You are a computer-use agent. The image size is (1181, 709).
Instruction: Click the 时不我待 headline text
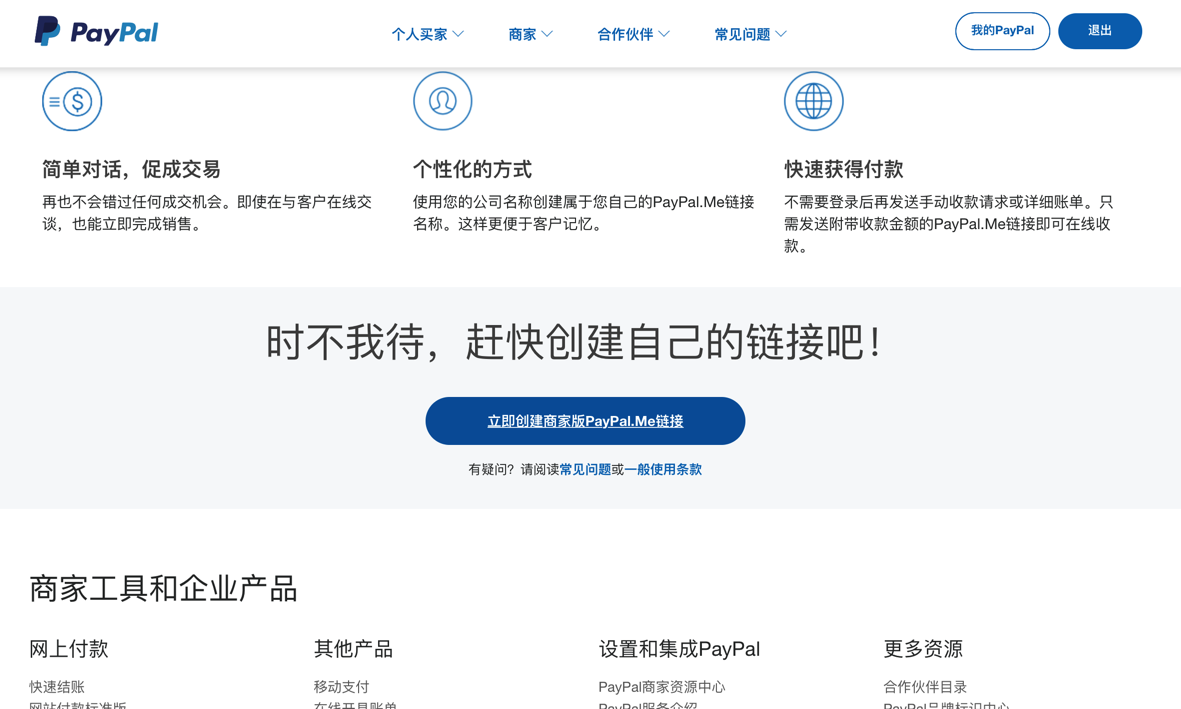[x=575, y=342]
